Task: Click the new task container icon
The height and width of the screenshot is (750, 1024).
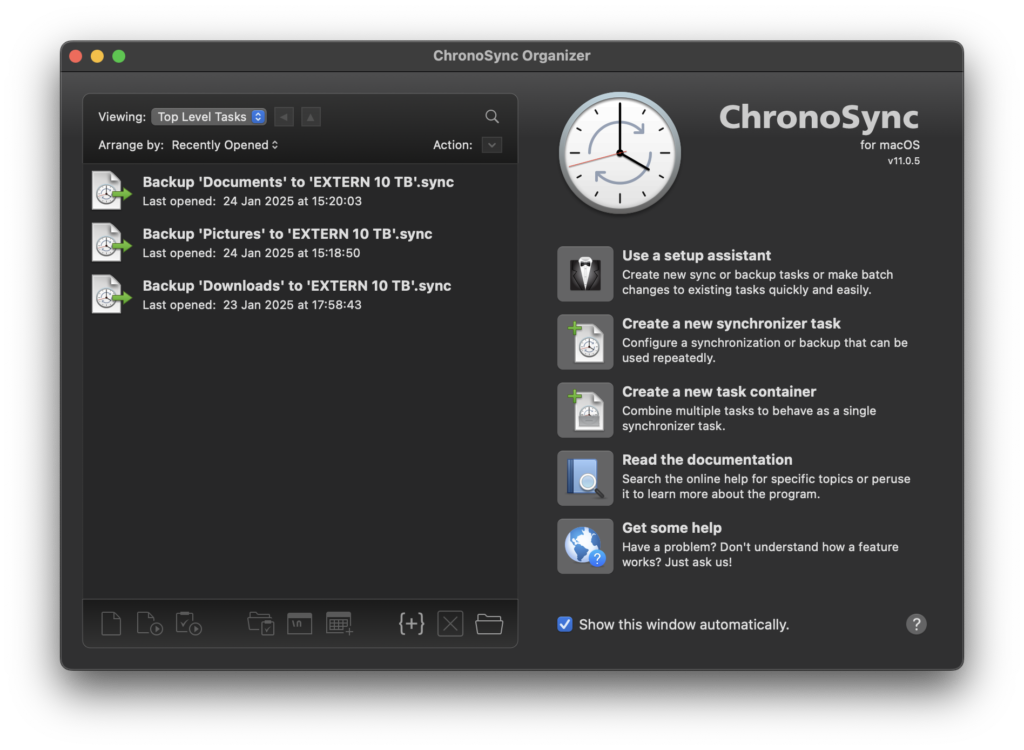Action: [x=585, y=410]
